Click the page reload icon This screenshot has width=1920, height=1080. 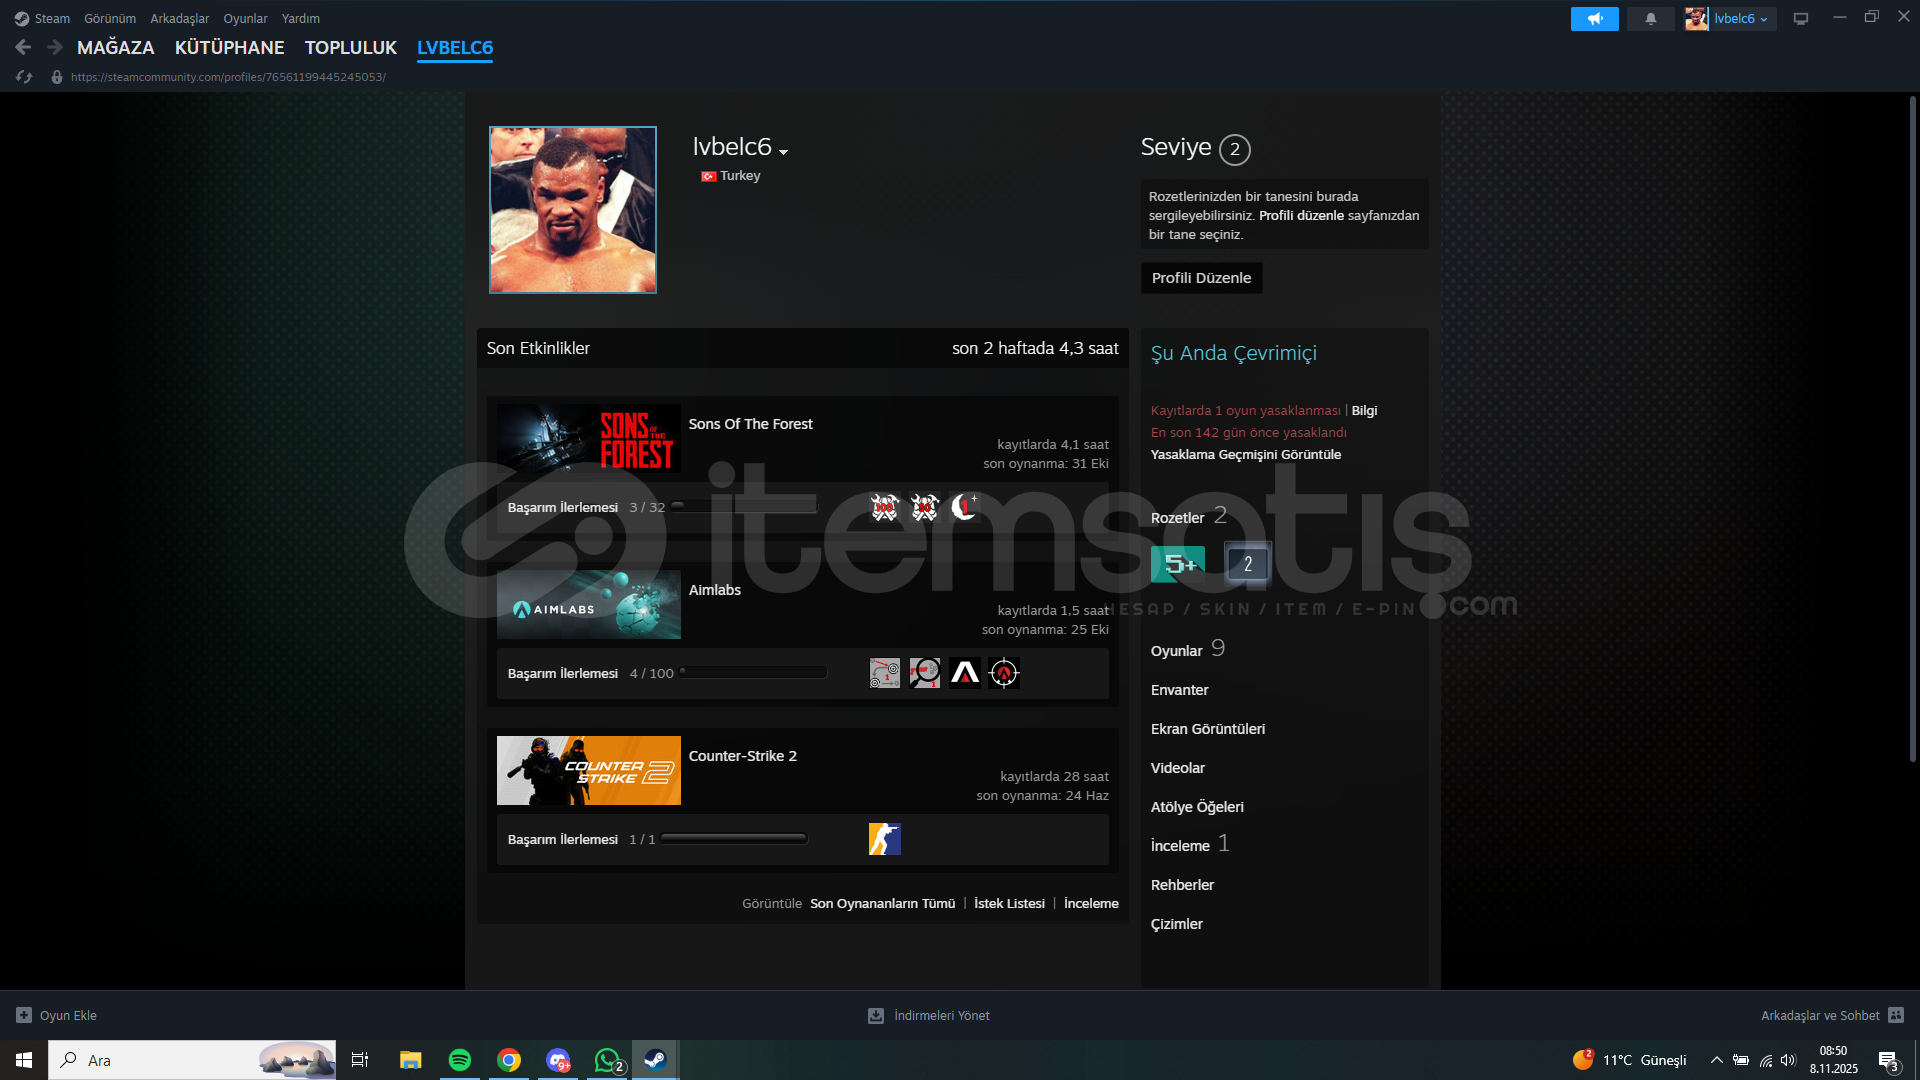click(x=25, y=77)
